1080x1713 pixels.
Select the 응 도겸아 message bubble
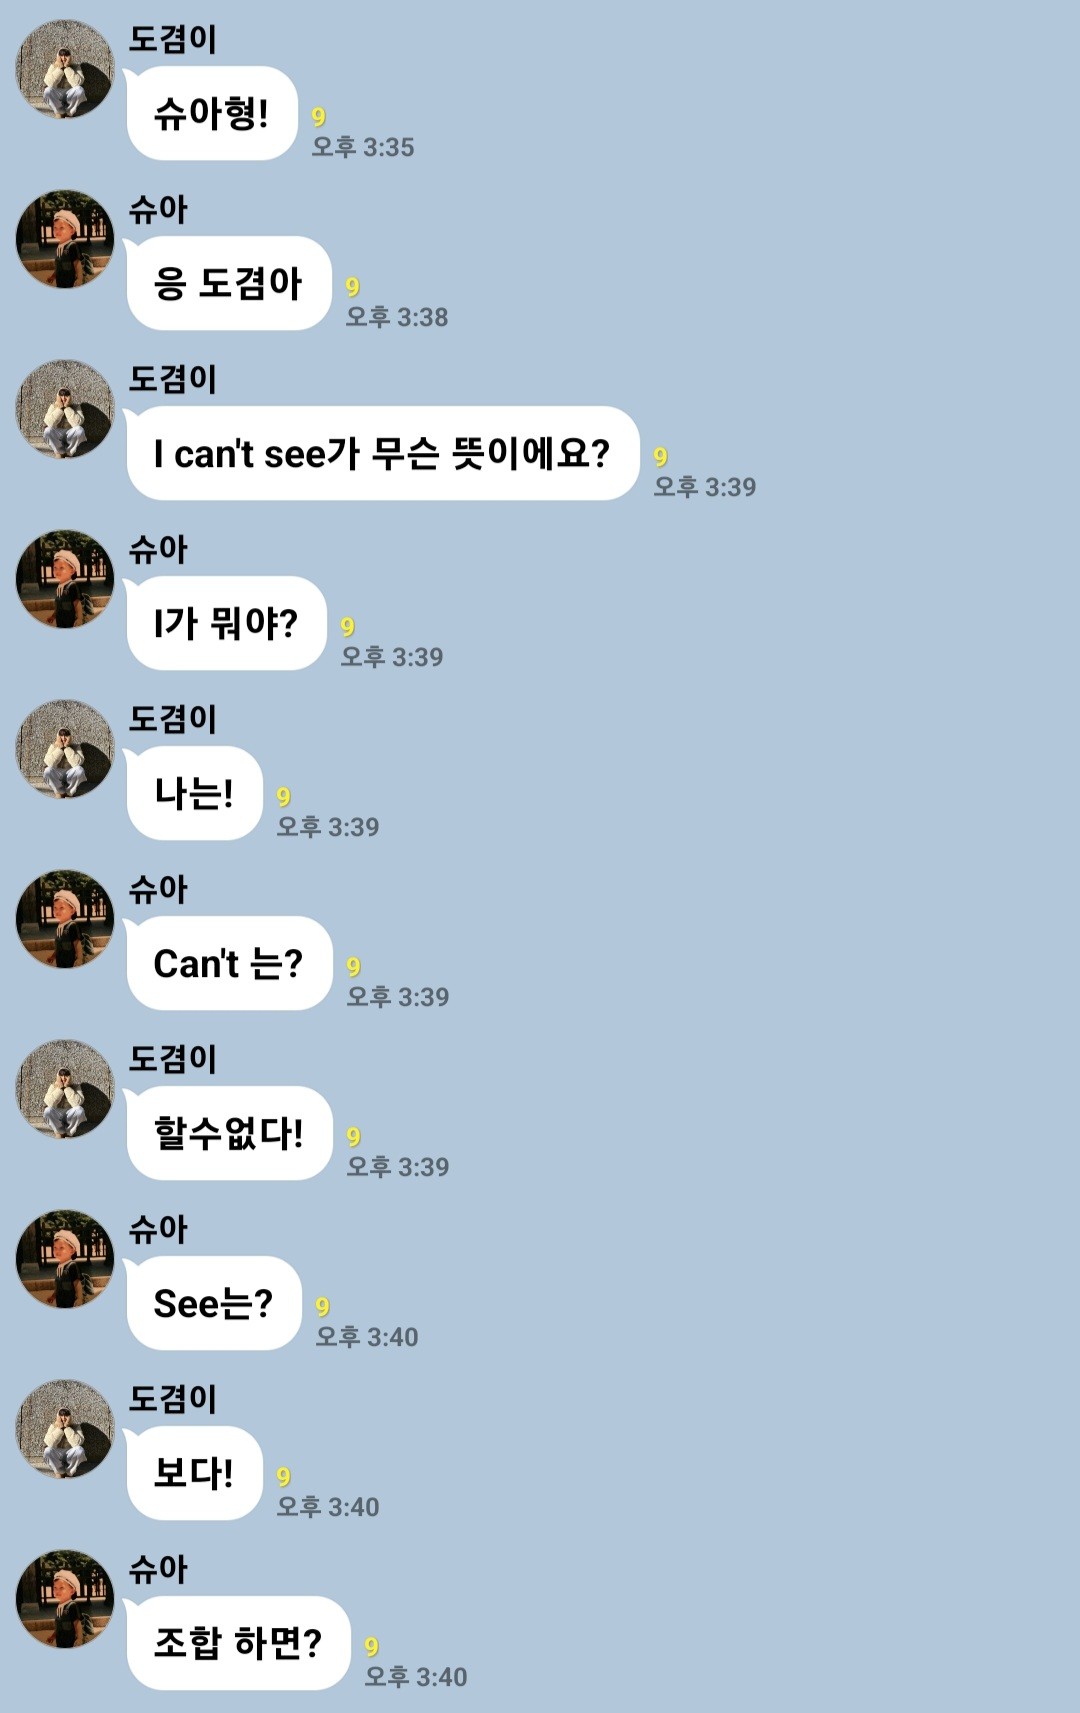point(229,283)
